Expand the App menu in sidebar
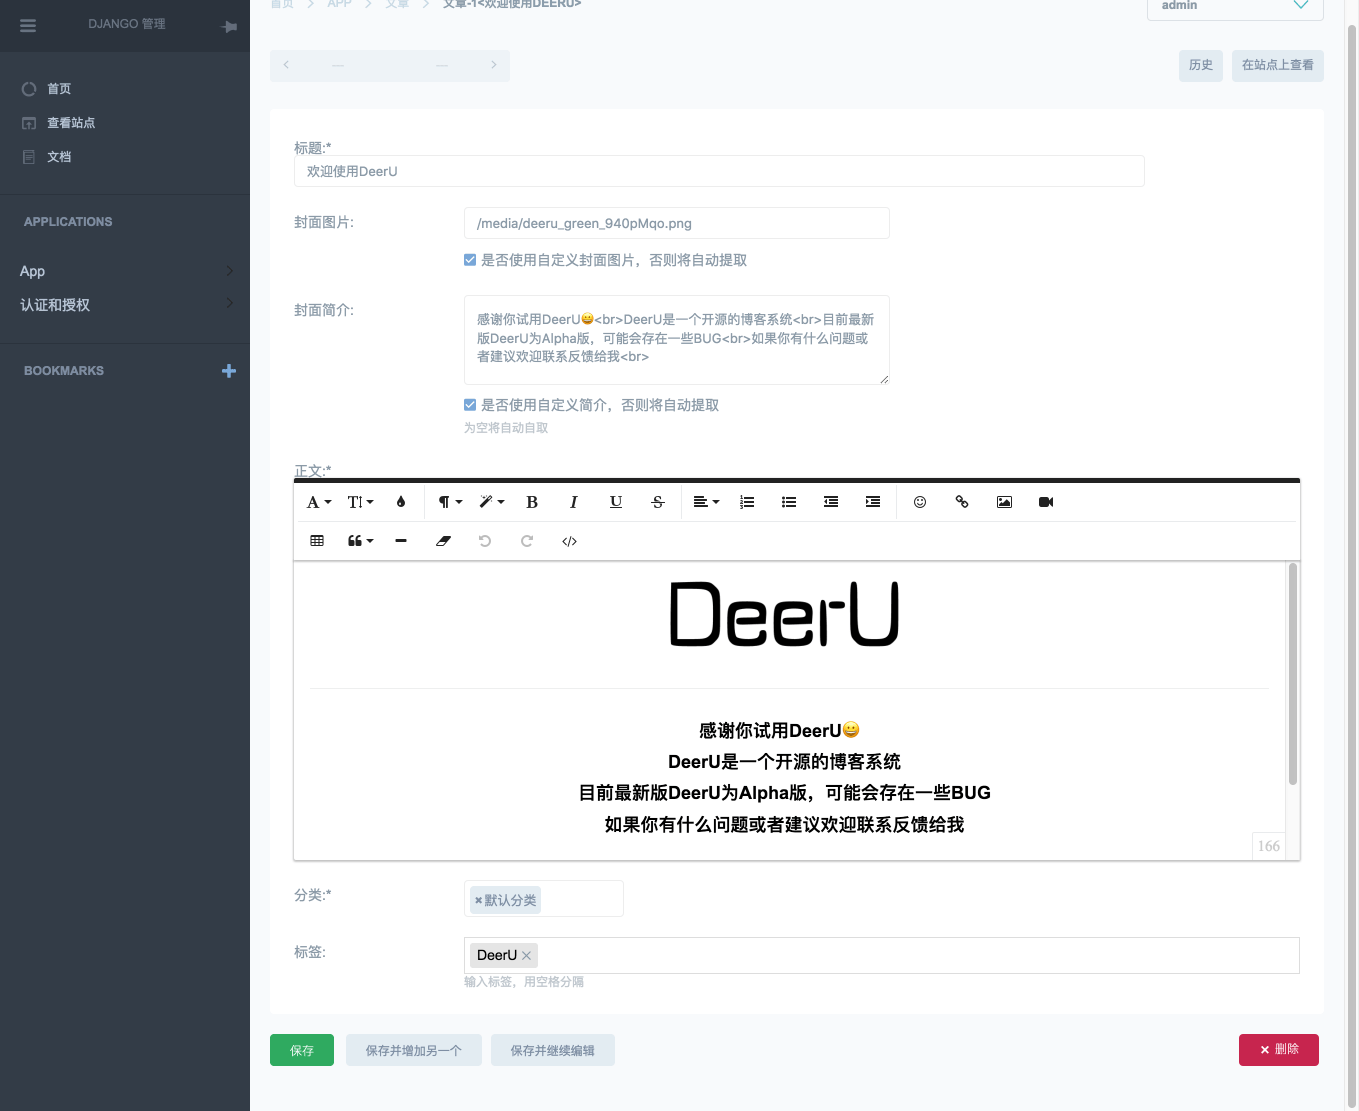This screenshot has height=1111, width=1359. 125,271
